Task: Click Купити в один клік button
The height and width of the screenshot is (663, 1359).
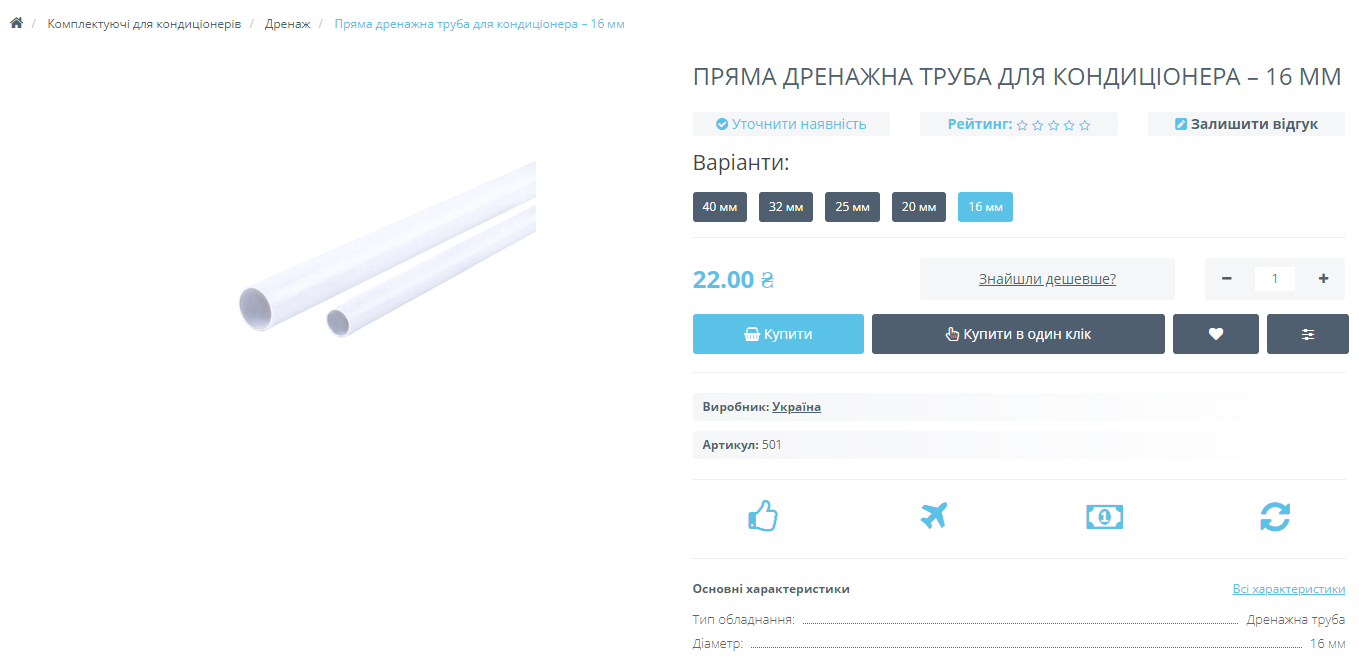Action: tap(1018, 334)
